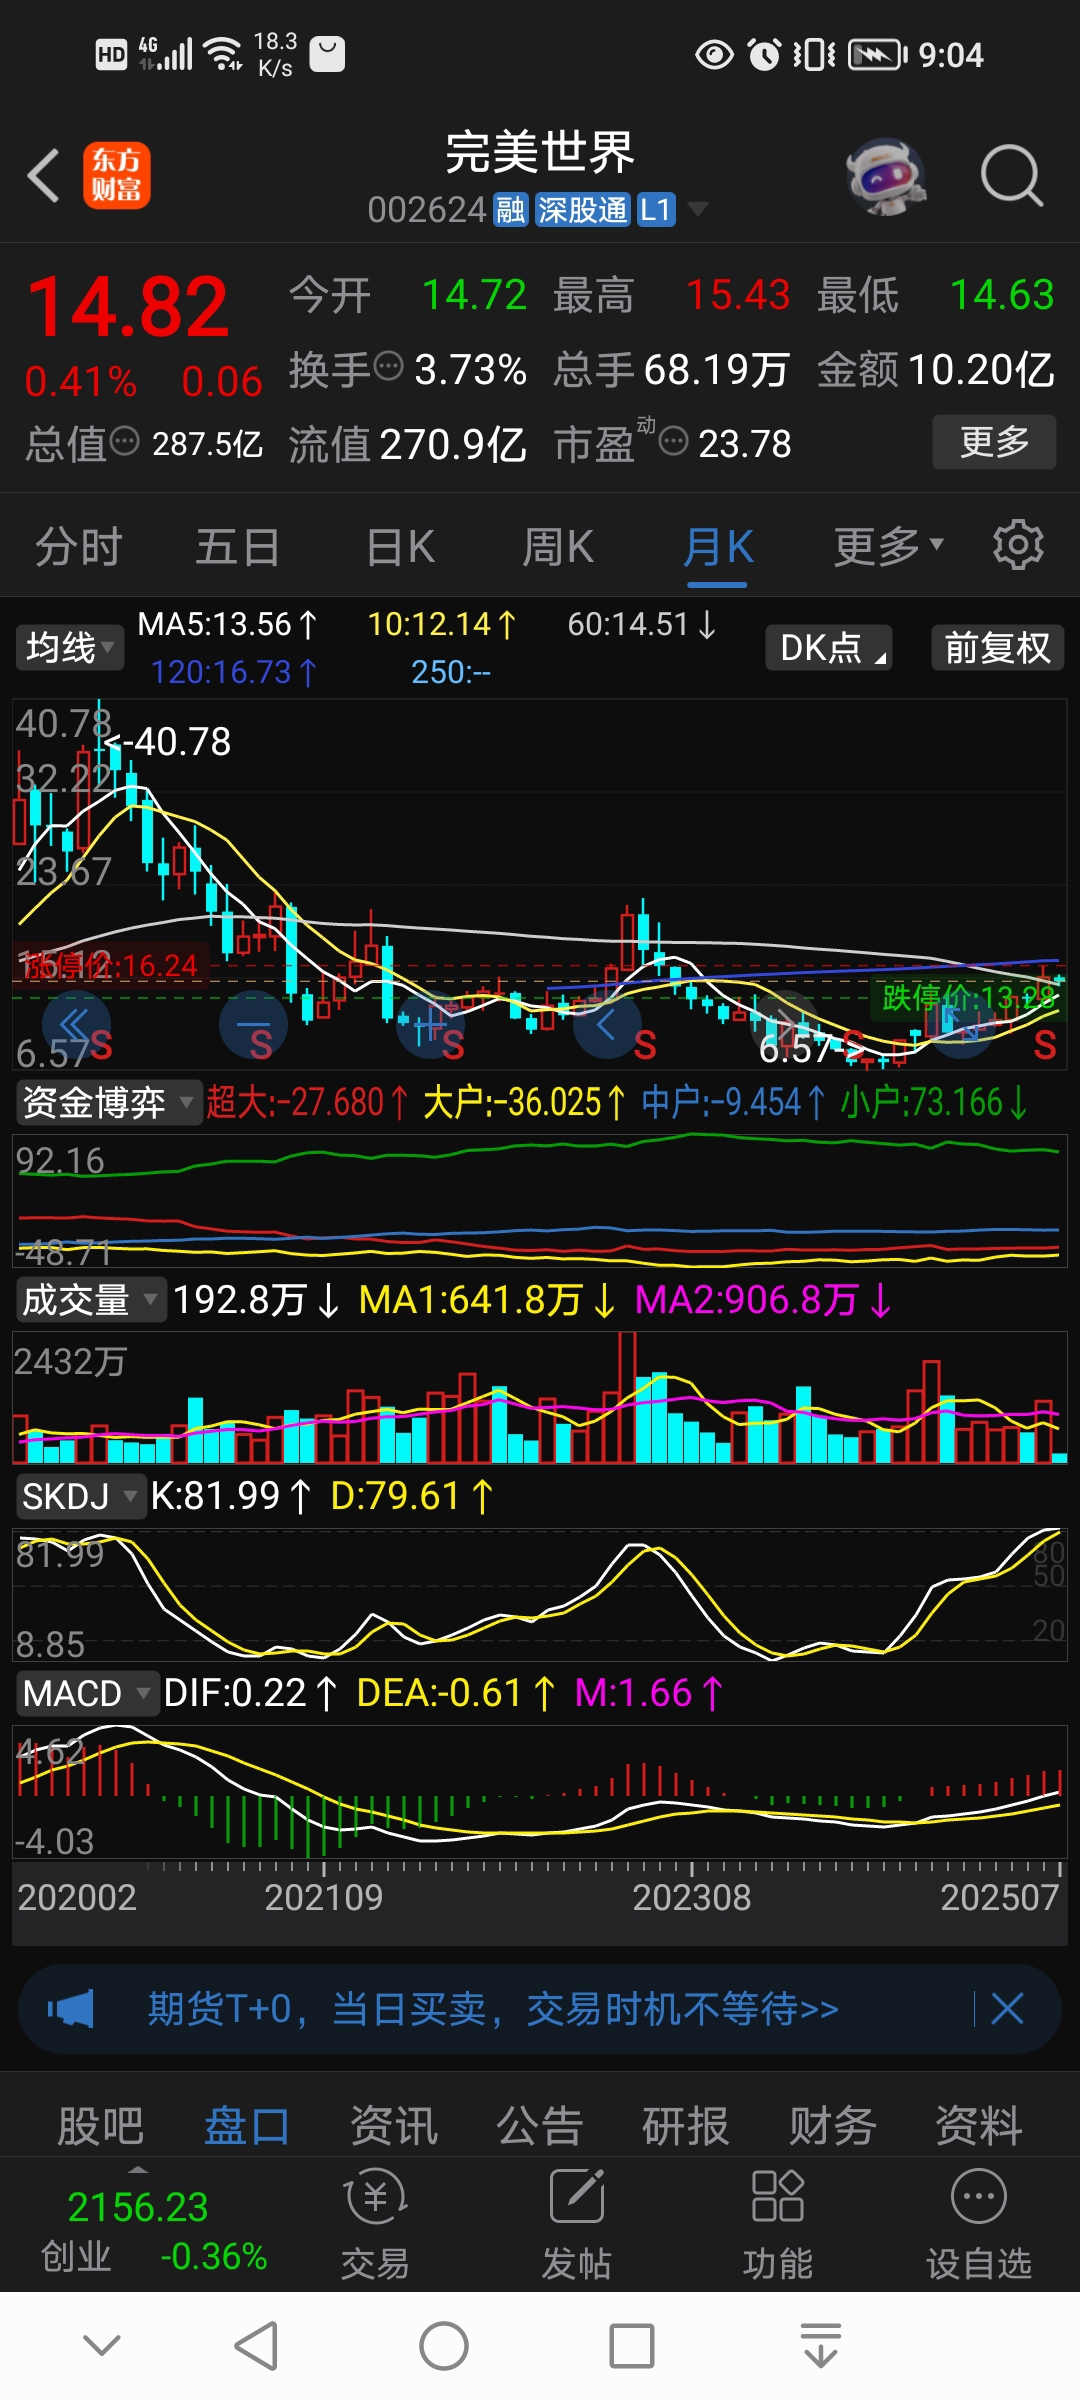Expand the stock code dropdown arrow
This screenshot has width=1080, height=2400.
pos(698,209)
